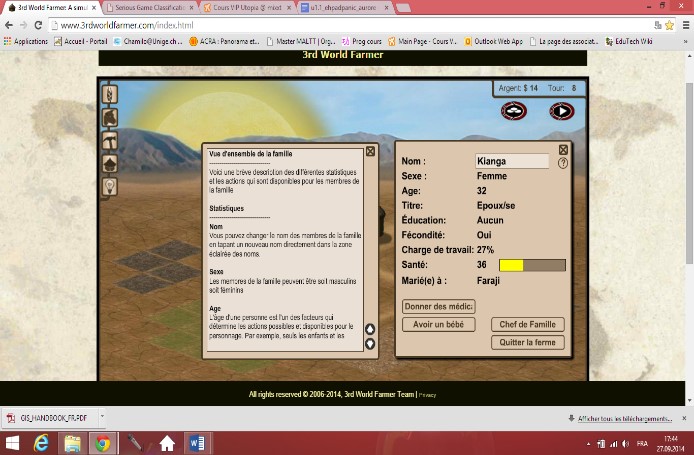Open the Chamilo@Unige.ch bookmark
This screenshot has height=455, width=694.
[148, 41]
